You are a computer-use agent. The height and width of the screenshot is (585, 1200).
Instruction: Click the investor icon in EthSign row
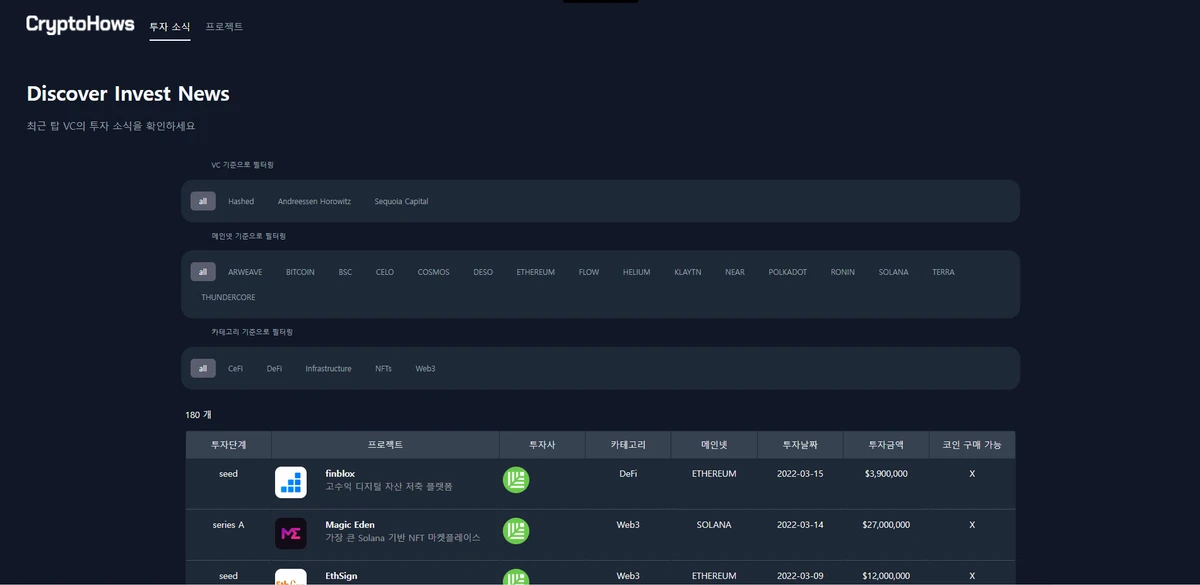pos(516,577)
